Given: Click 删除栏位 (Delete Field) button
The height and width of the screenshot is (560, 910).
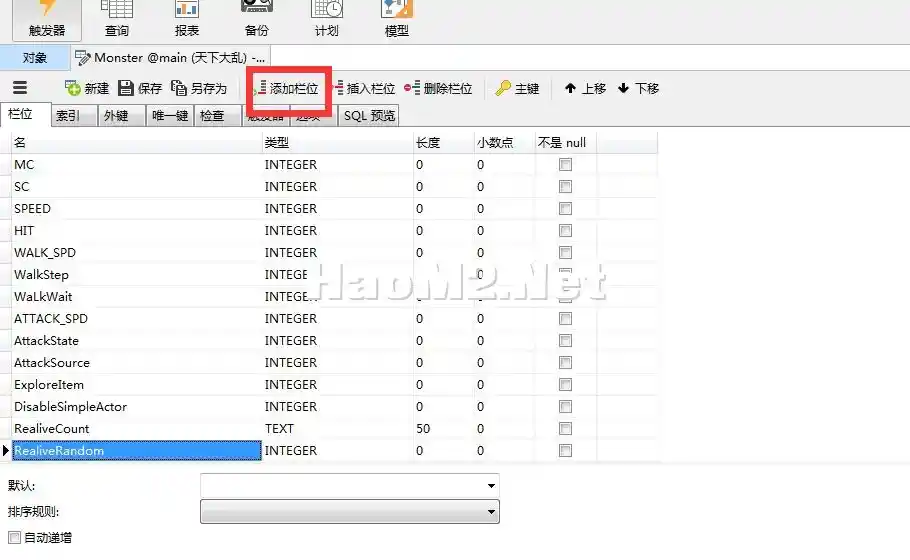Looking at the screenshot, I should click(438, 88).
